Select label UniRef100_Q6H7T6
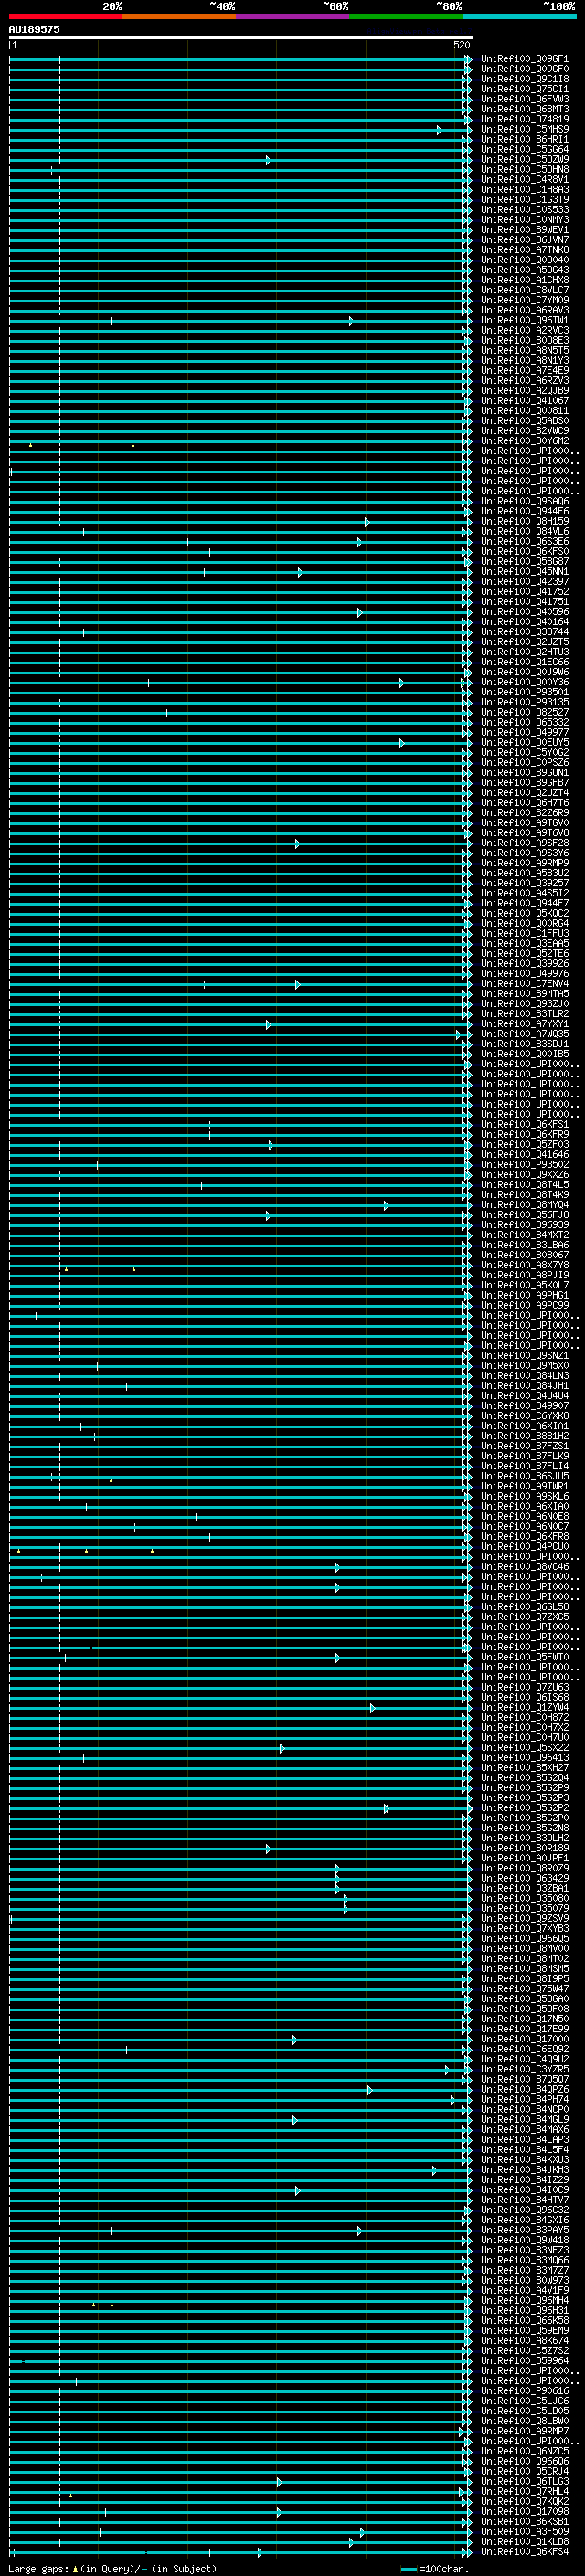Image resolution: width=585 pixels, height=2576 pixels. coord(524,803)
